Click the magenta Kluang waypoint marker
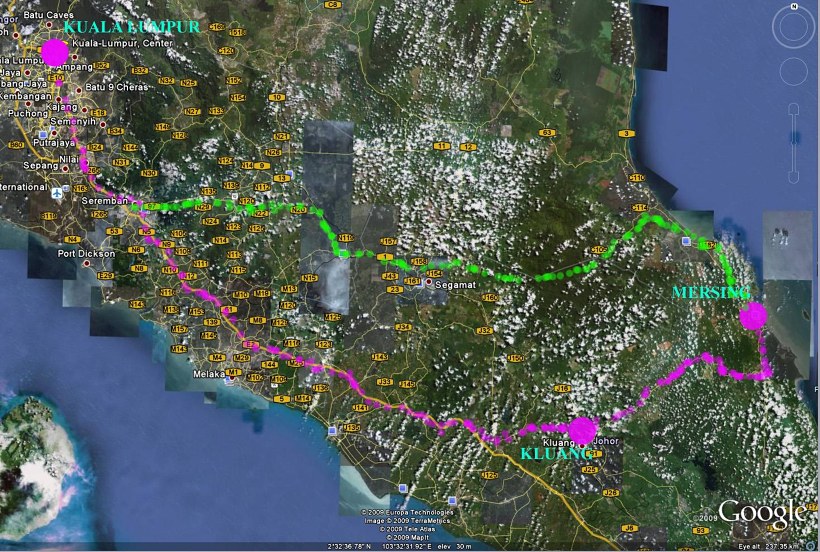 [583, 430]
